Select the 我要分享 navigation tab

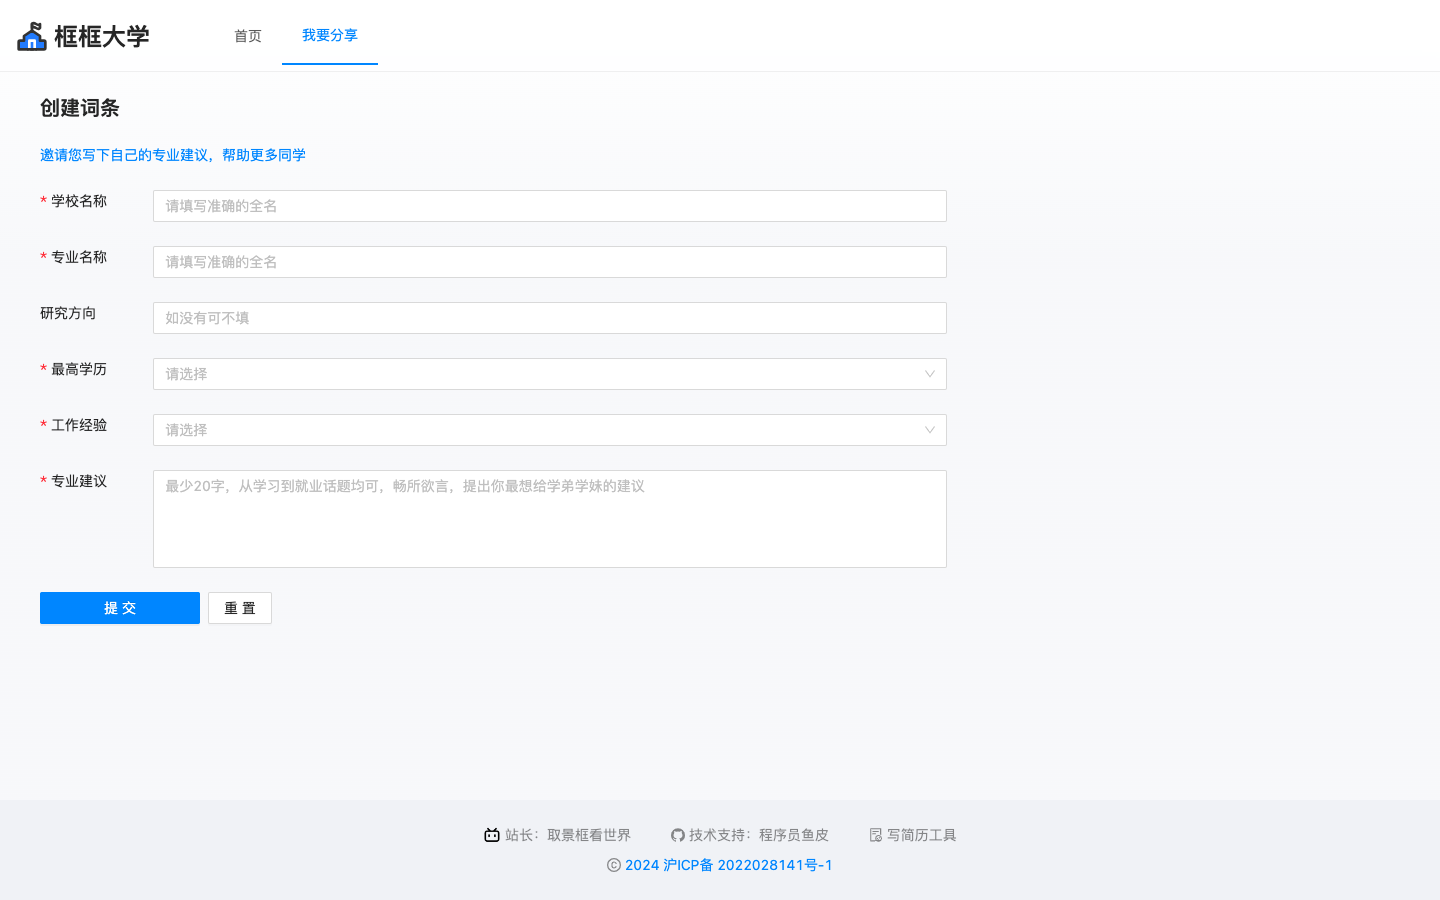pyautogui.click(x=330, y=35)
